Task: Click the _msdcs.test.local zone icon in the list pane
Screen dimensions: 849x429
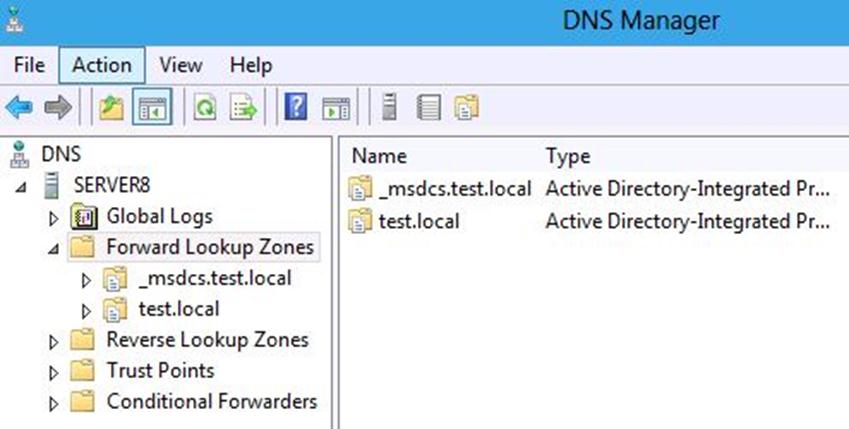Action: coord(360,188)
